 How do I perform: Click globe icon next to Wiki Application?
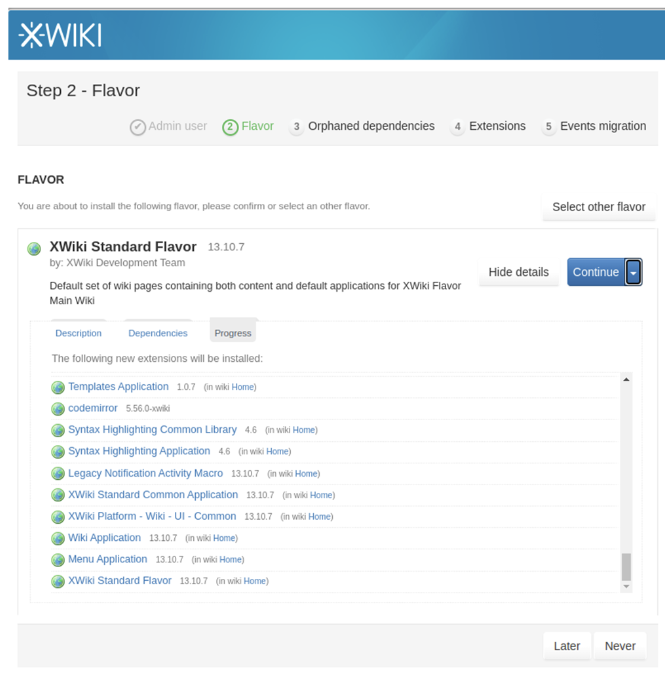click(x=58, y=538)
